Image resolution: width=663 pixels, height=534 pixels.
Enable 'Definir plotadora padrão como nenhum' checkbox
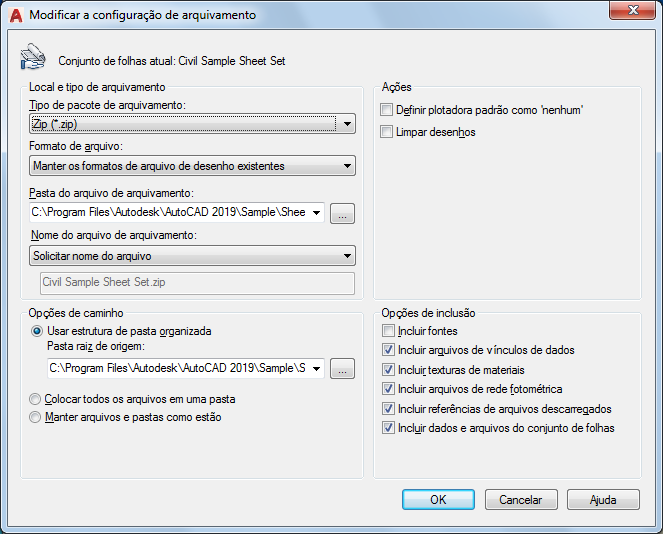[386, 110]
